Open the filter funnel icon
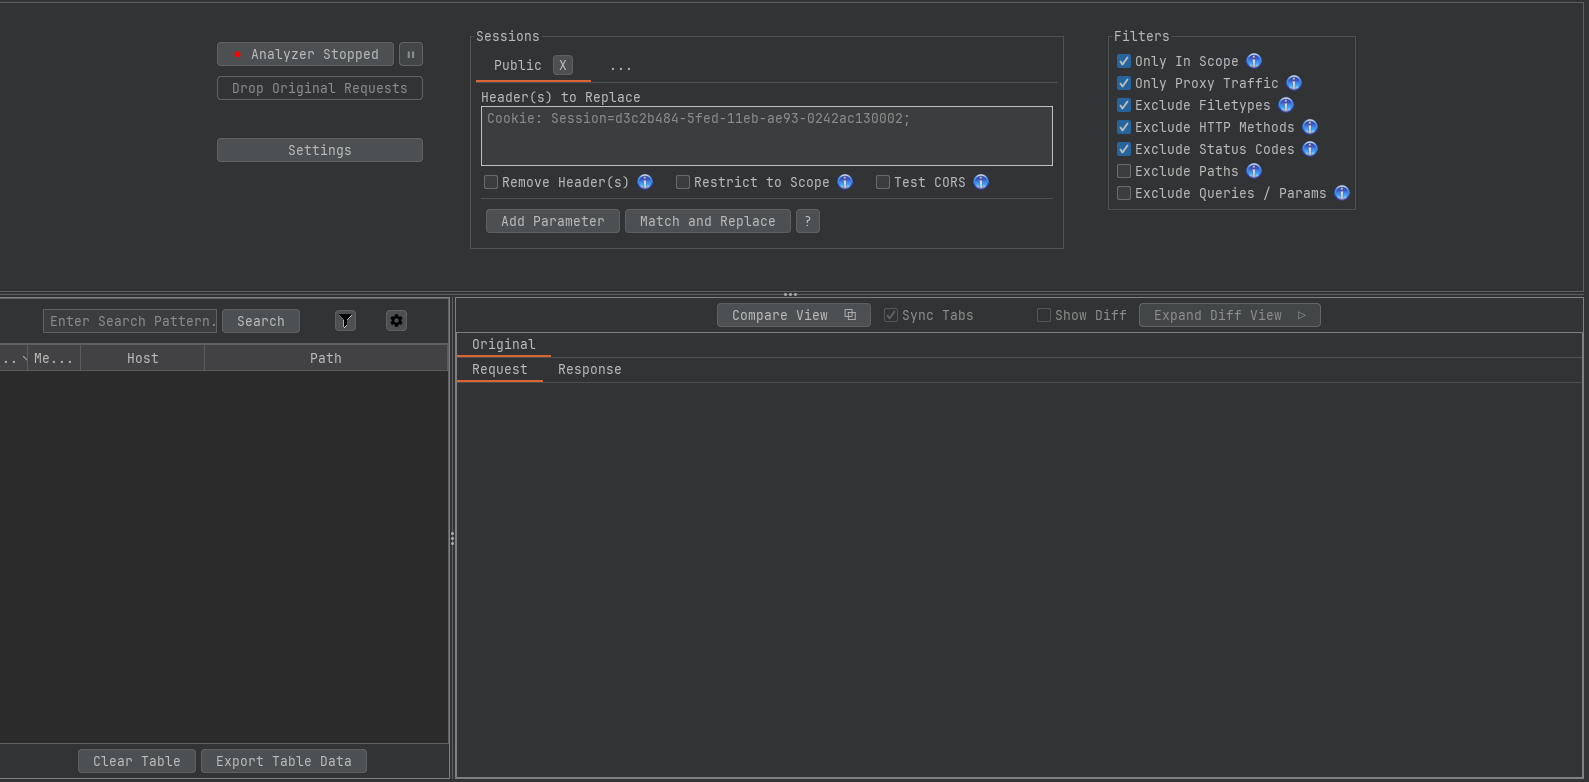 pos(345,321)
